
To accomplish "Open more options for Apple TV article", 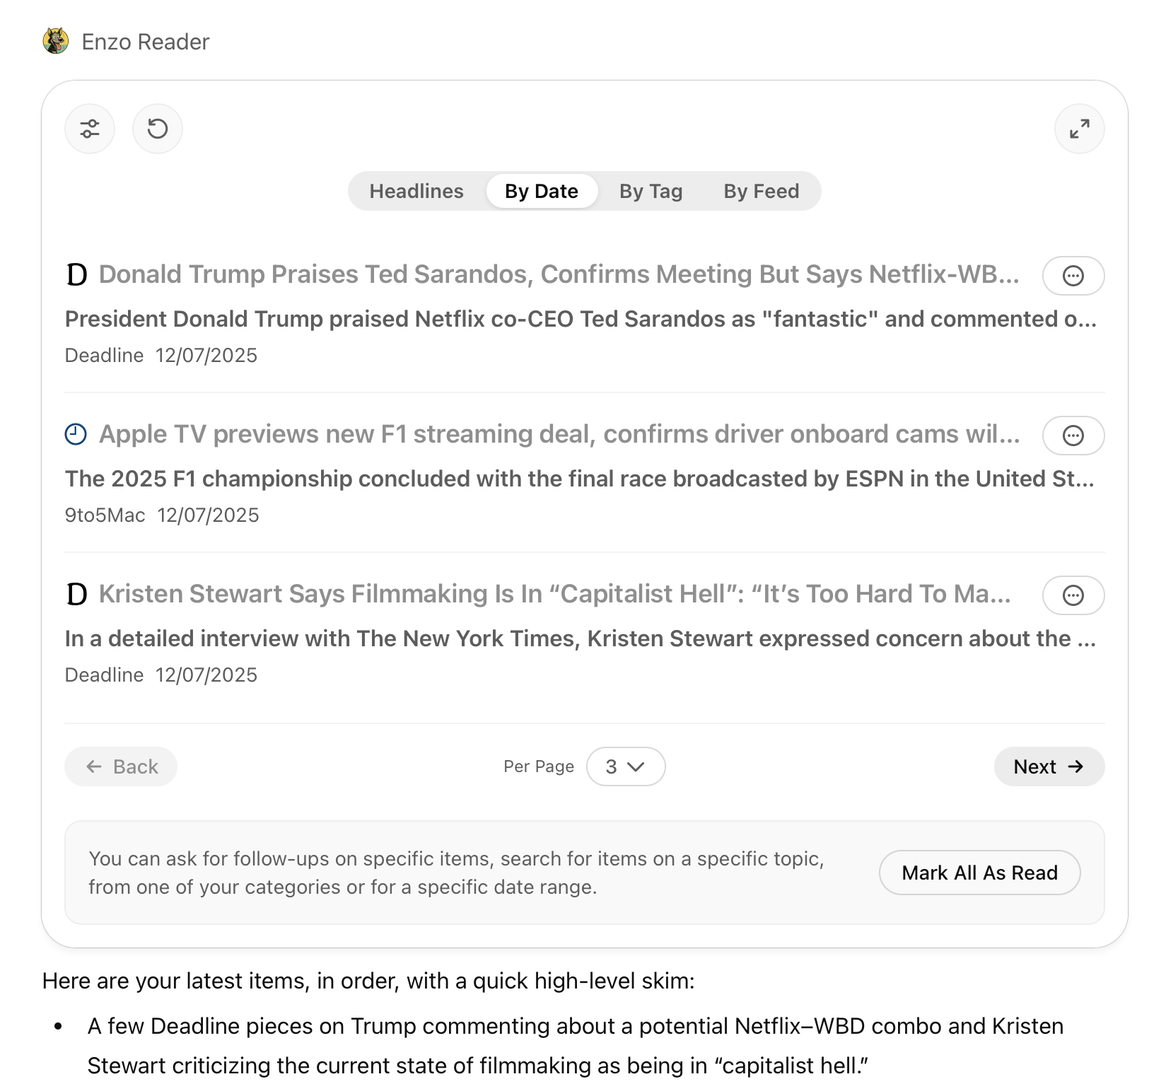I will click(1073, 436).
